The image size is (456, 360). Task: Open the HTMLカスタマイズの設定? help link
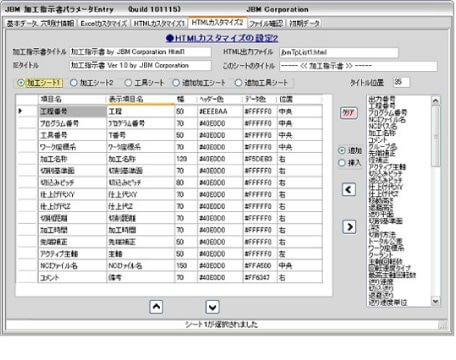[222, 38]
